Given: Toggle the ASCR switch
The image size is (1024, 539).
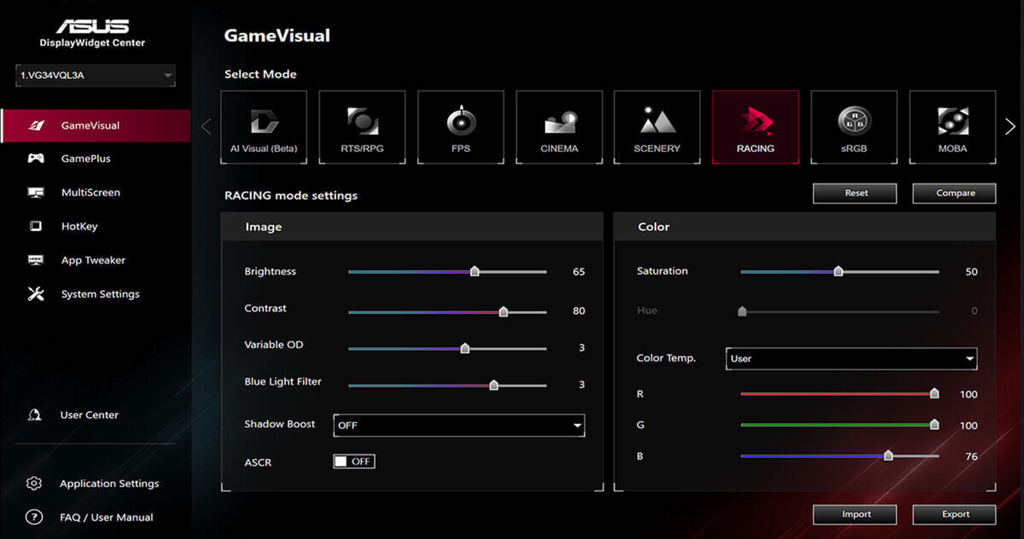Looking at the screenshot, I should point(354,461).
